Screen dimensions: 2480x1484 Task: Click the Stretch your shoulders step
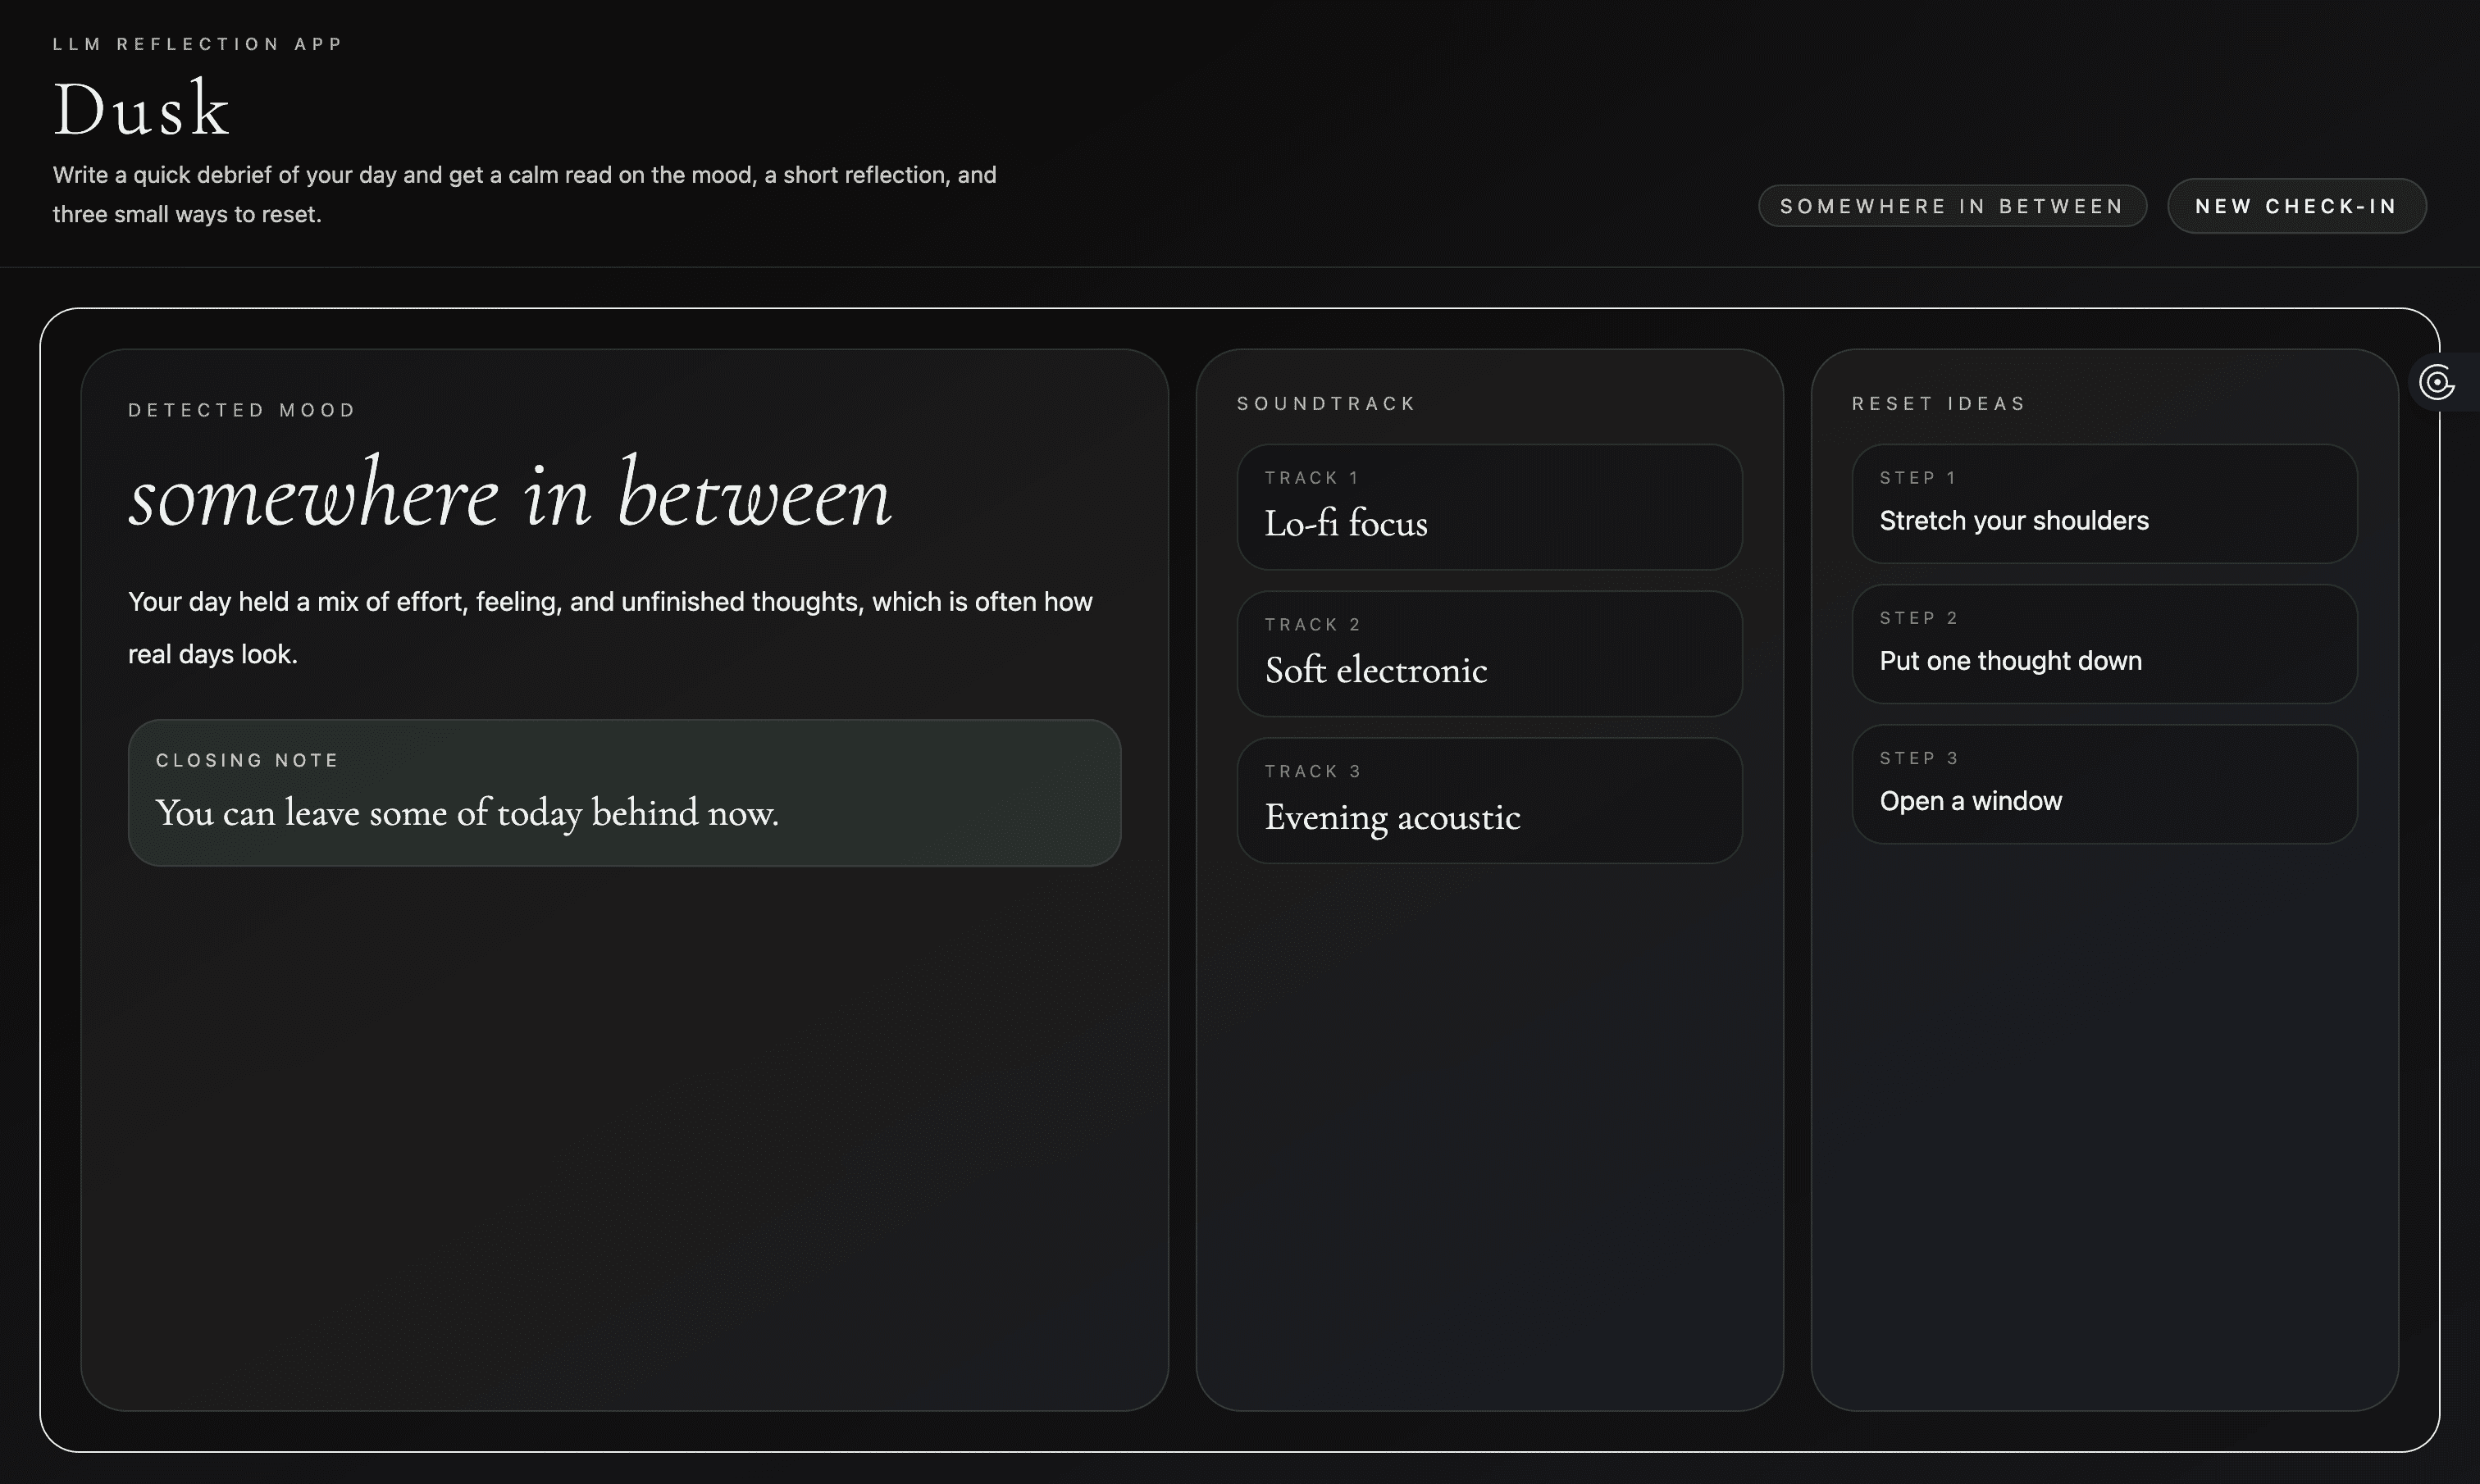click(x=2103, y=504)
